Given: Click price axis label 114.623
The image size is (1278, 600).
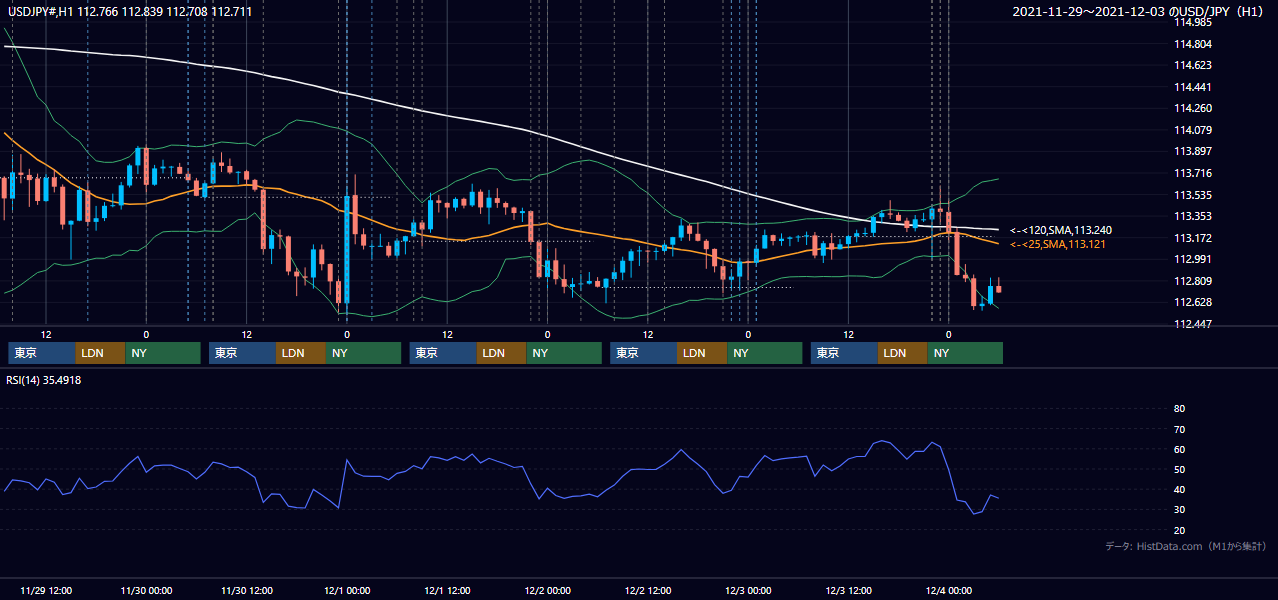Looking at the screenshot, I should pos(1192,65).
